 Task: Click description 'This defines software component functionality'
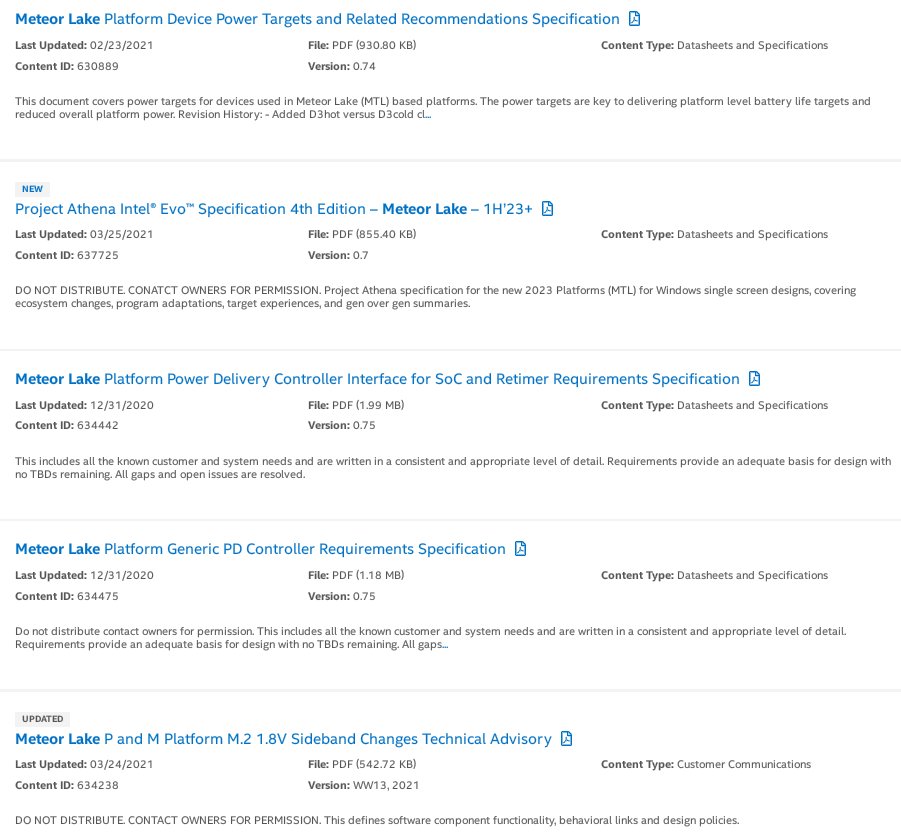(x=377, y=820)
